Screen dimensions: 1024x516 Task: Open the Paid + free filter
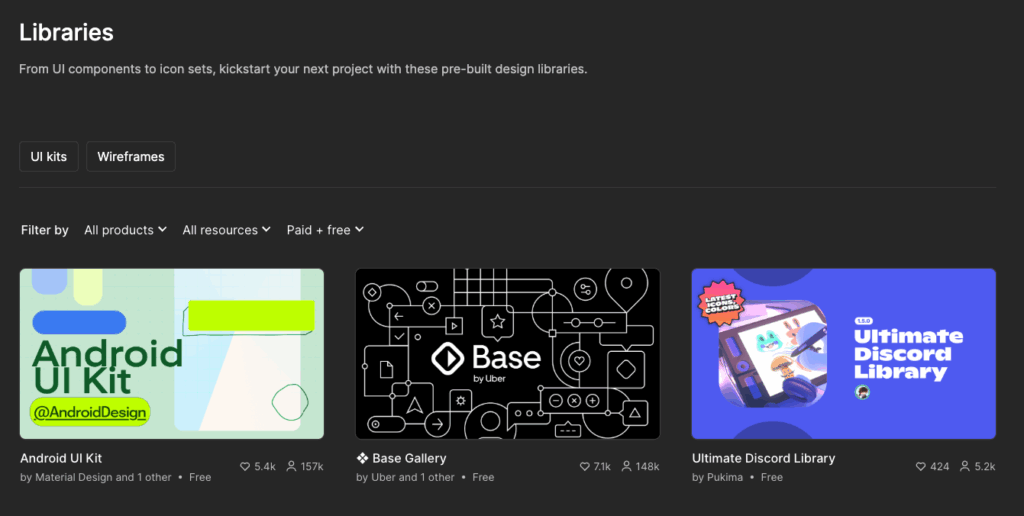pyautogui.click(x=325, y=230)
